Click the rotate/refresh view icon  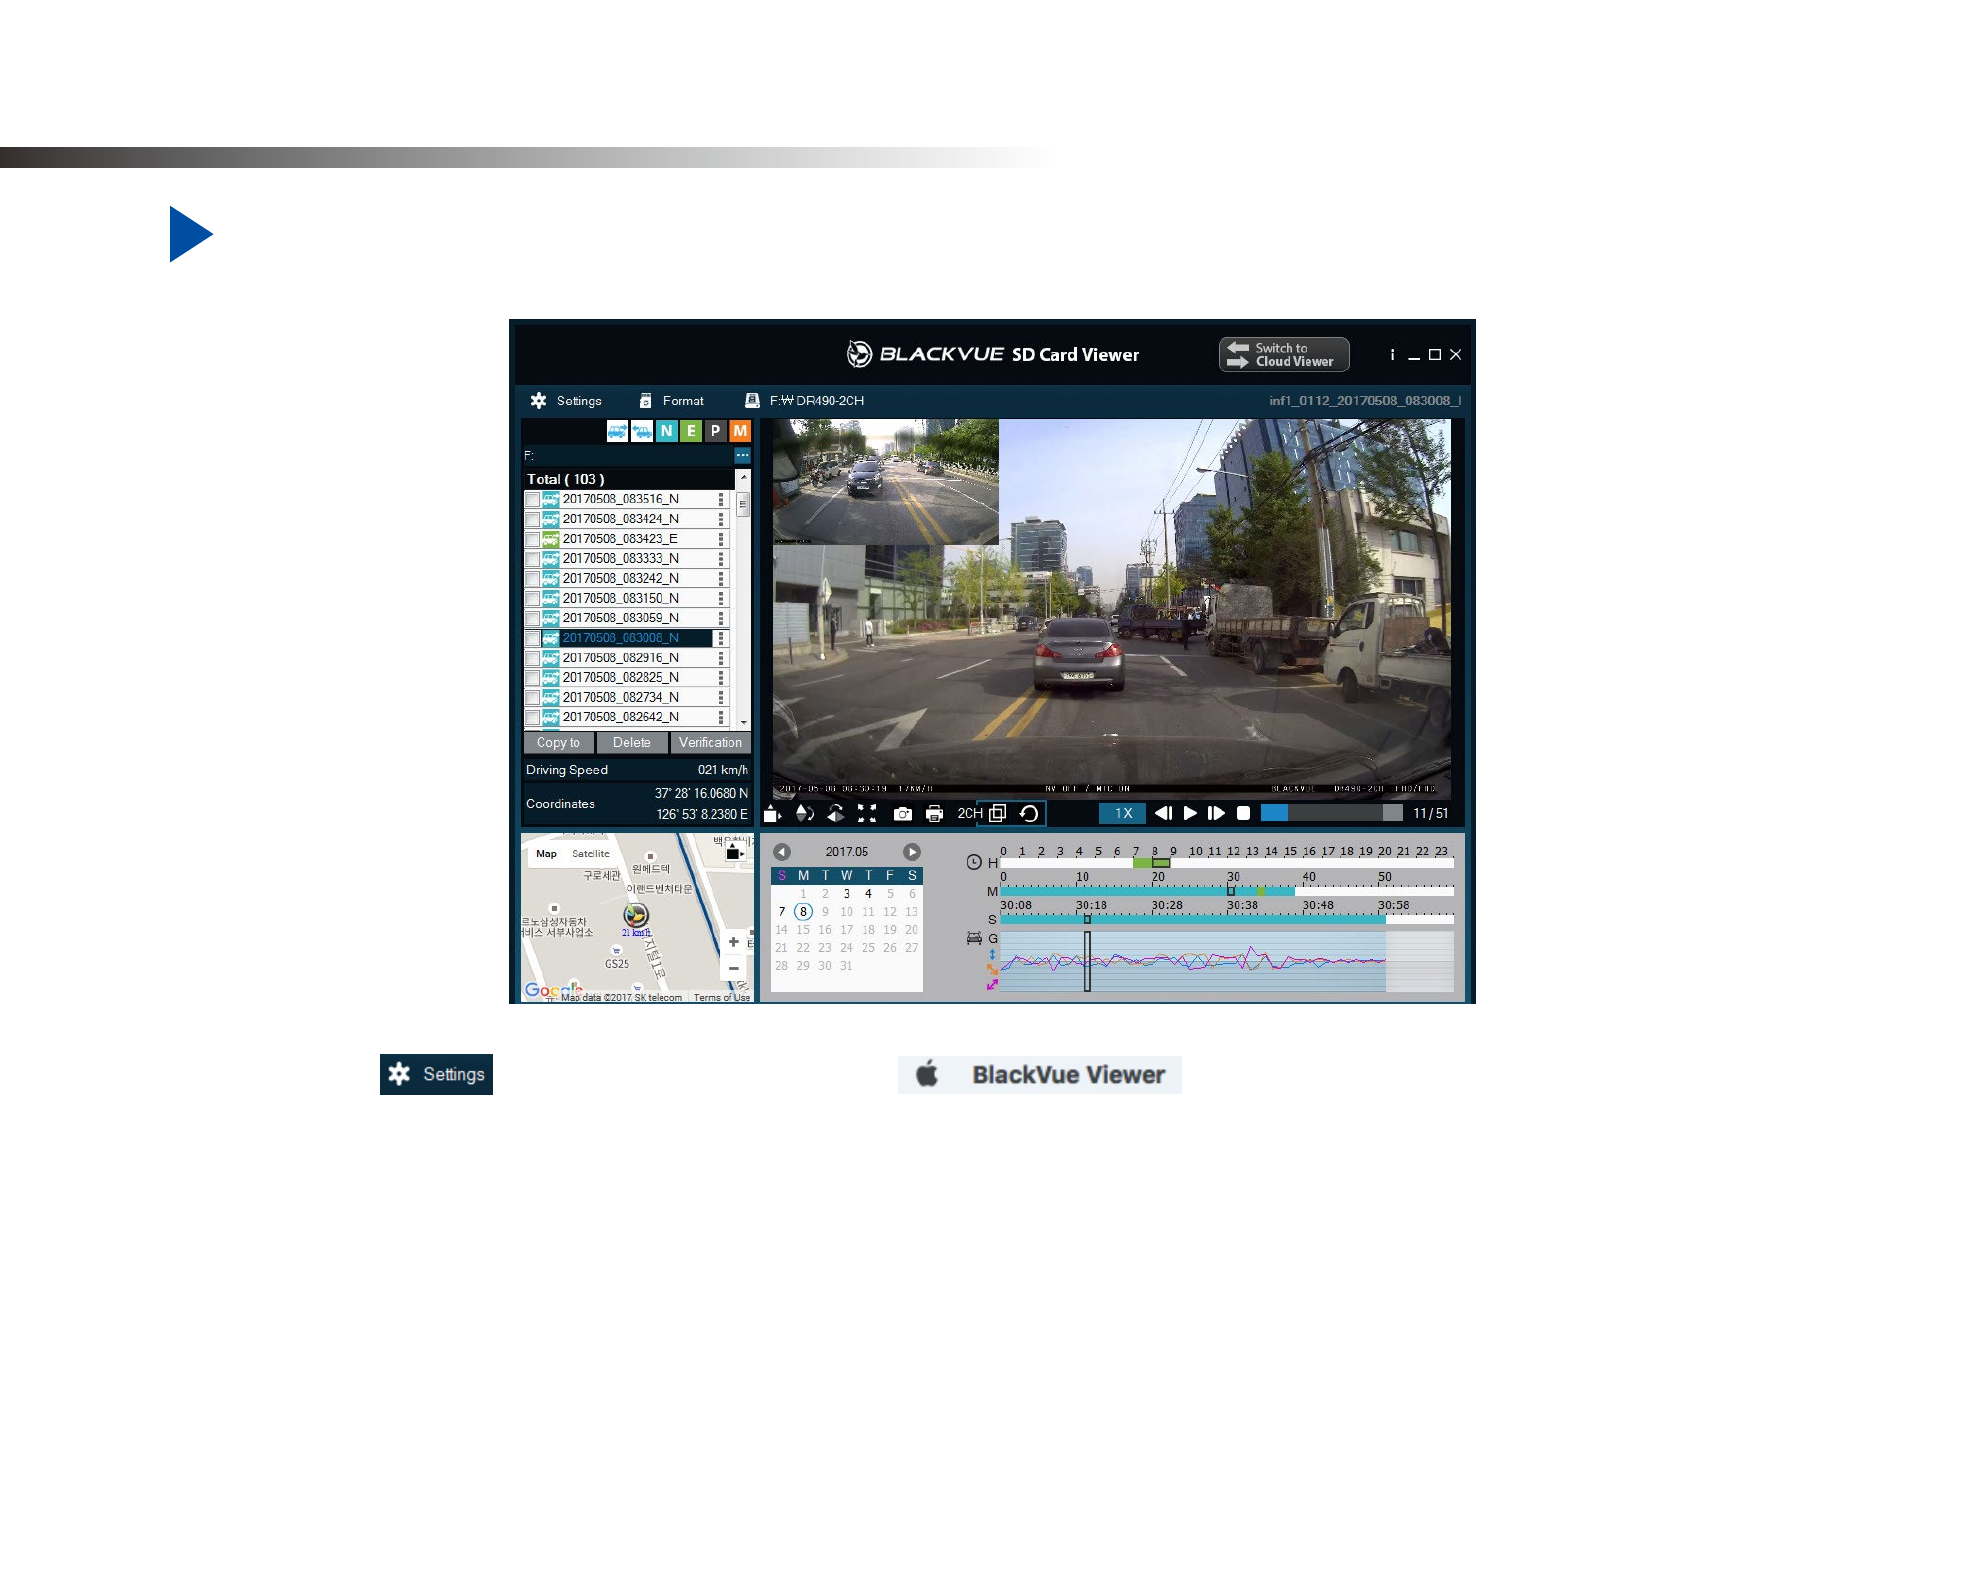pos(1029,814)
